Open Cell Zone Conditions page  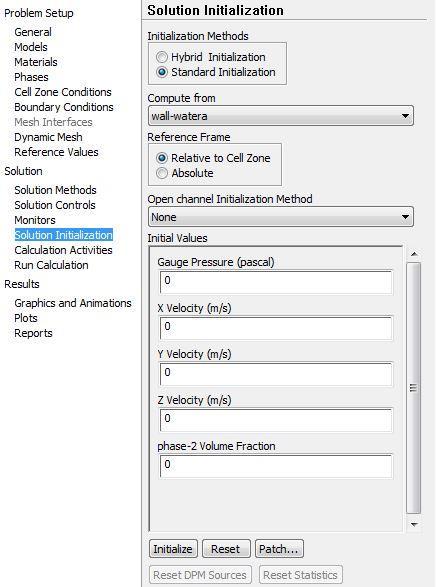(63, 92)
